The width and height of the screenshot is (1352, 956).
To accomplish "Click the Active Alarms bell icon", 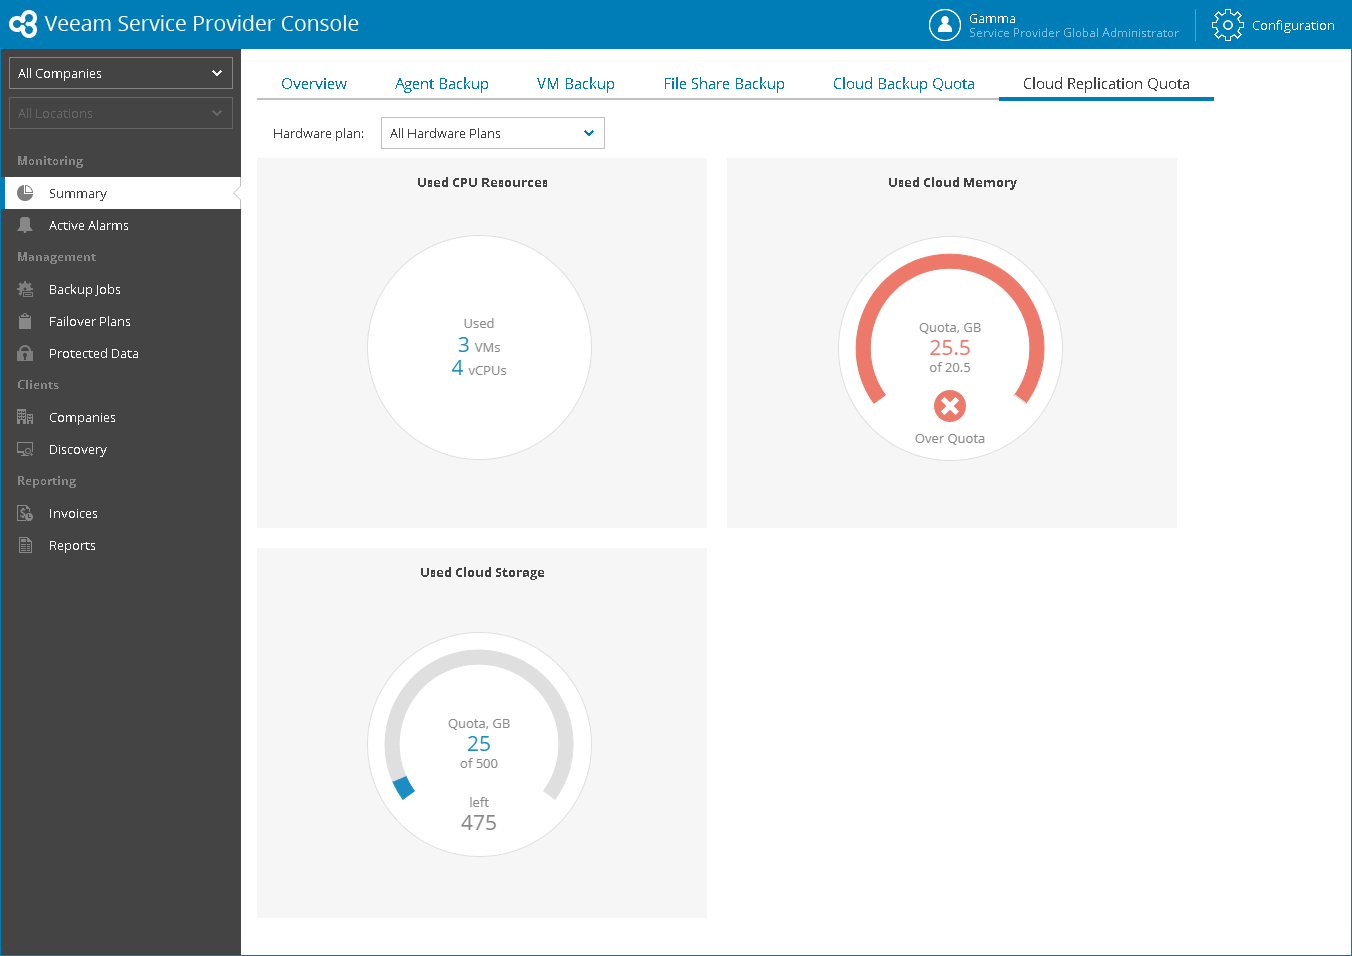I will (x=25, y=225).
